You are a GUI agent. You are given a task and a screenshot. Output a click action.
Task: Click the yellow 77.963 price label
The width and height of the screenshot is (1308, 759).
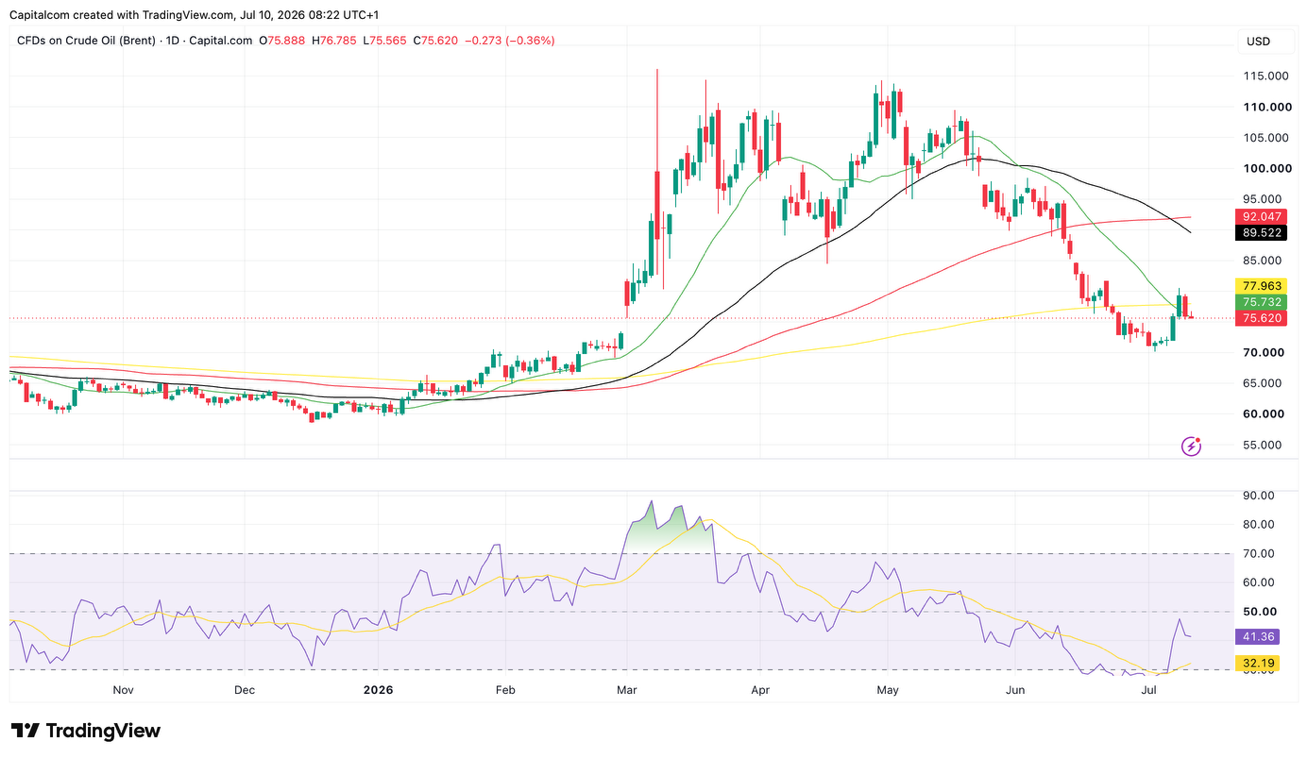click(1262, 285)
